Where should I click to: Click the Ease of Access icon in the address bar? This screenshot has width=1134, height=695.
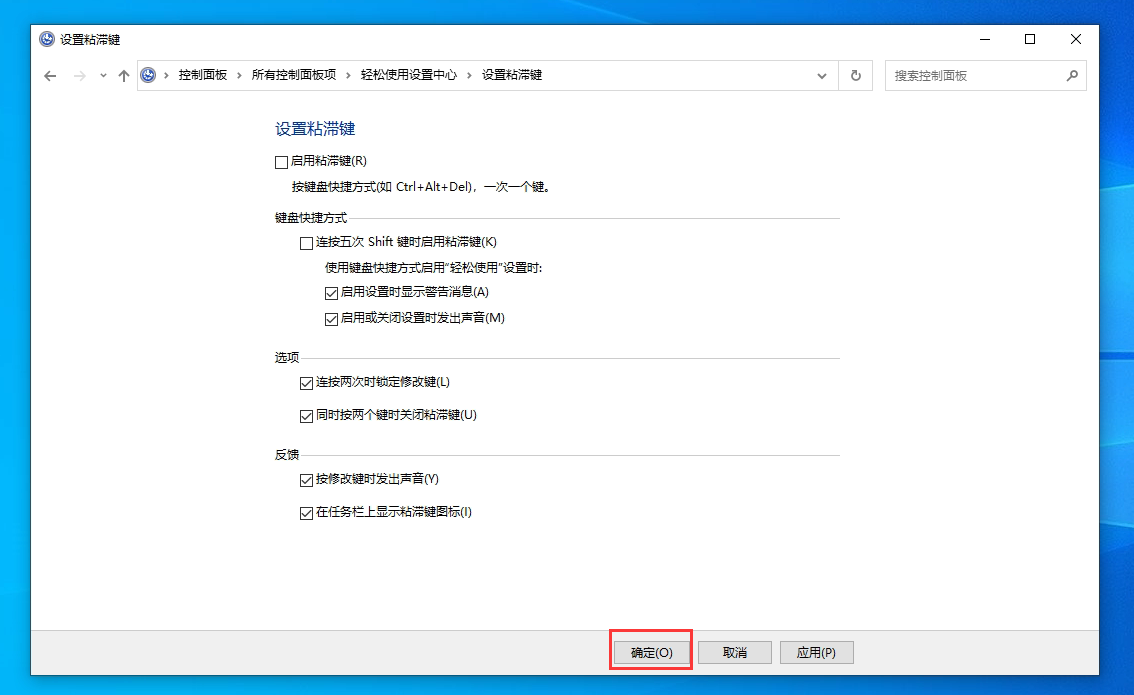[x=148, y=75]
